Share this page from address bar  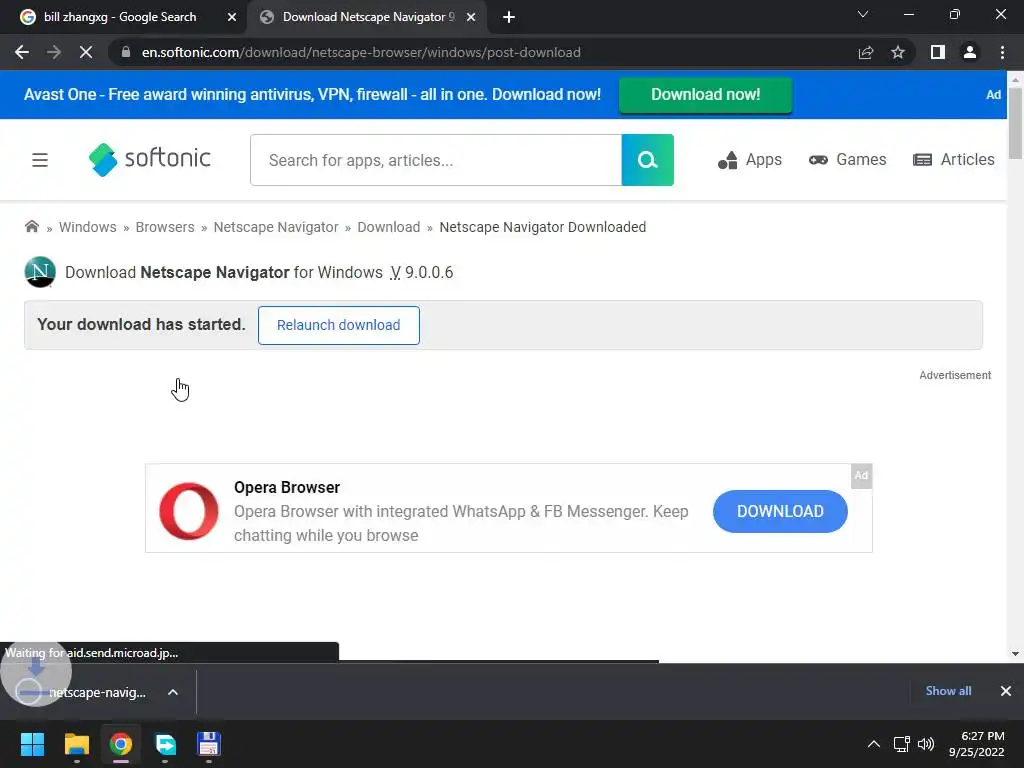coord(866,52)
